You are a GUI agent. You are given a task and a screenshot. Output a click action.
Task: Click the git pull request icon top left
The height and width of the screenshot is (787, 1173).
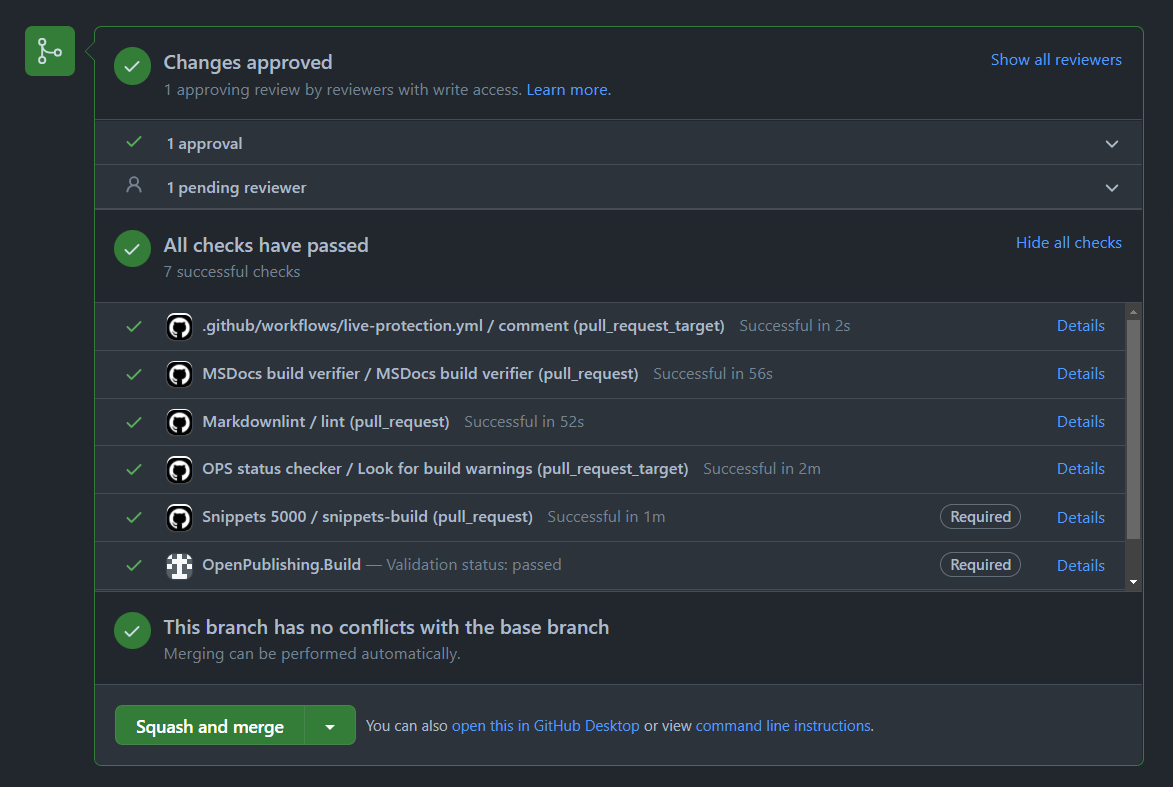[49, 50]
